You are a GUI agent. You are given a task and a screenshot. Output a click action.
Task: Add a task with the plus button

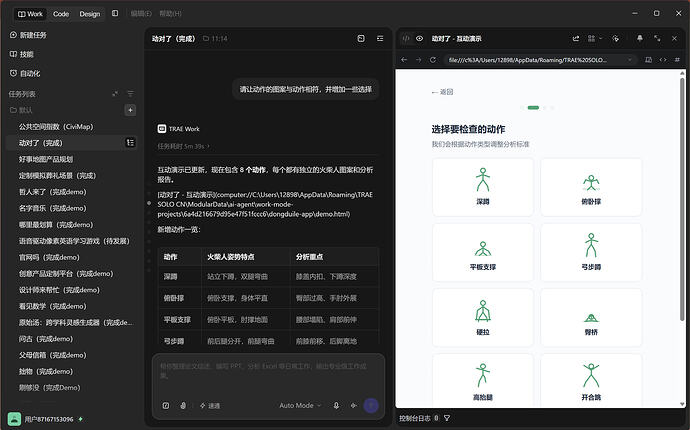pyautogui.click(x=130, y=110)
